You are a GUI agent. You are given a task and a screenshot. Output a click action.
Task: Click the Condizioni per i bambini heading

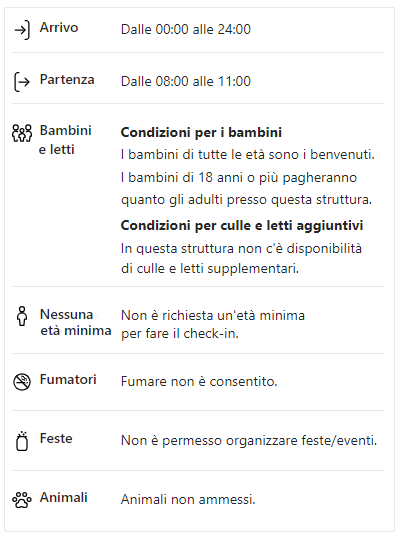click(x=201, y=132)
